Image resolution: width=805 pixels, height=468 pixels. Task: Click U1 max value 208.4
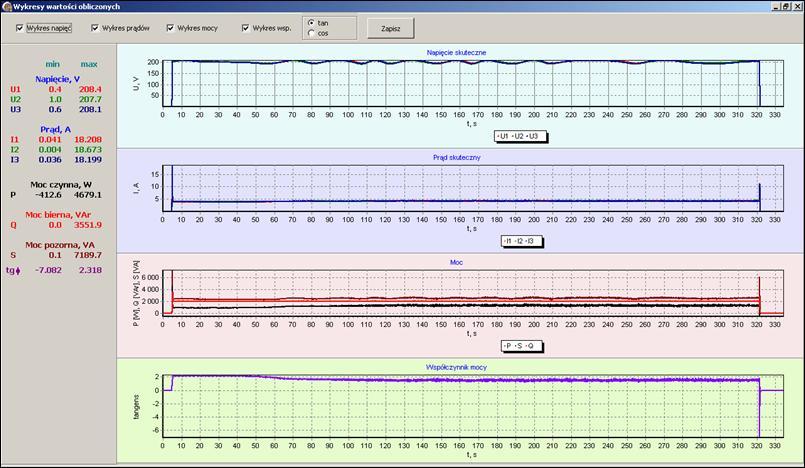(x=90, y=89)
